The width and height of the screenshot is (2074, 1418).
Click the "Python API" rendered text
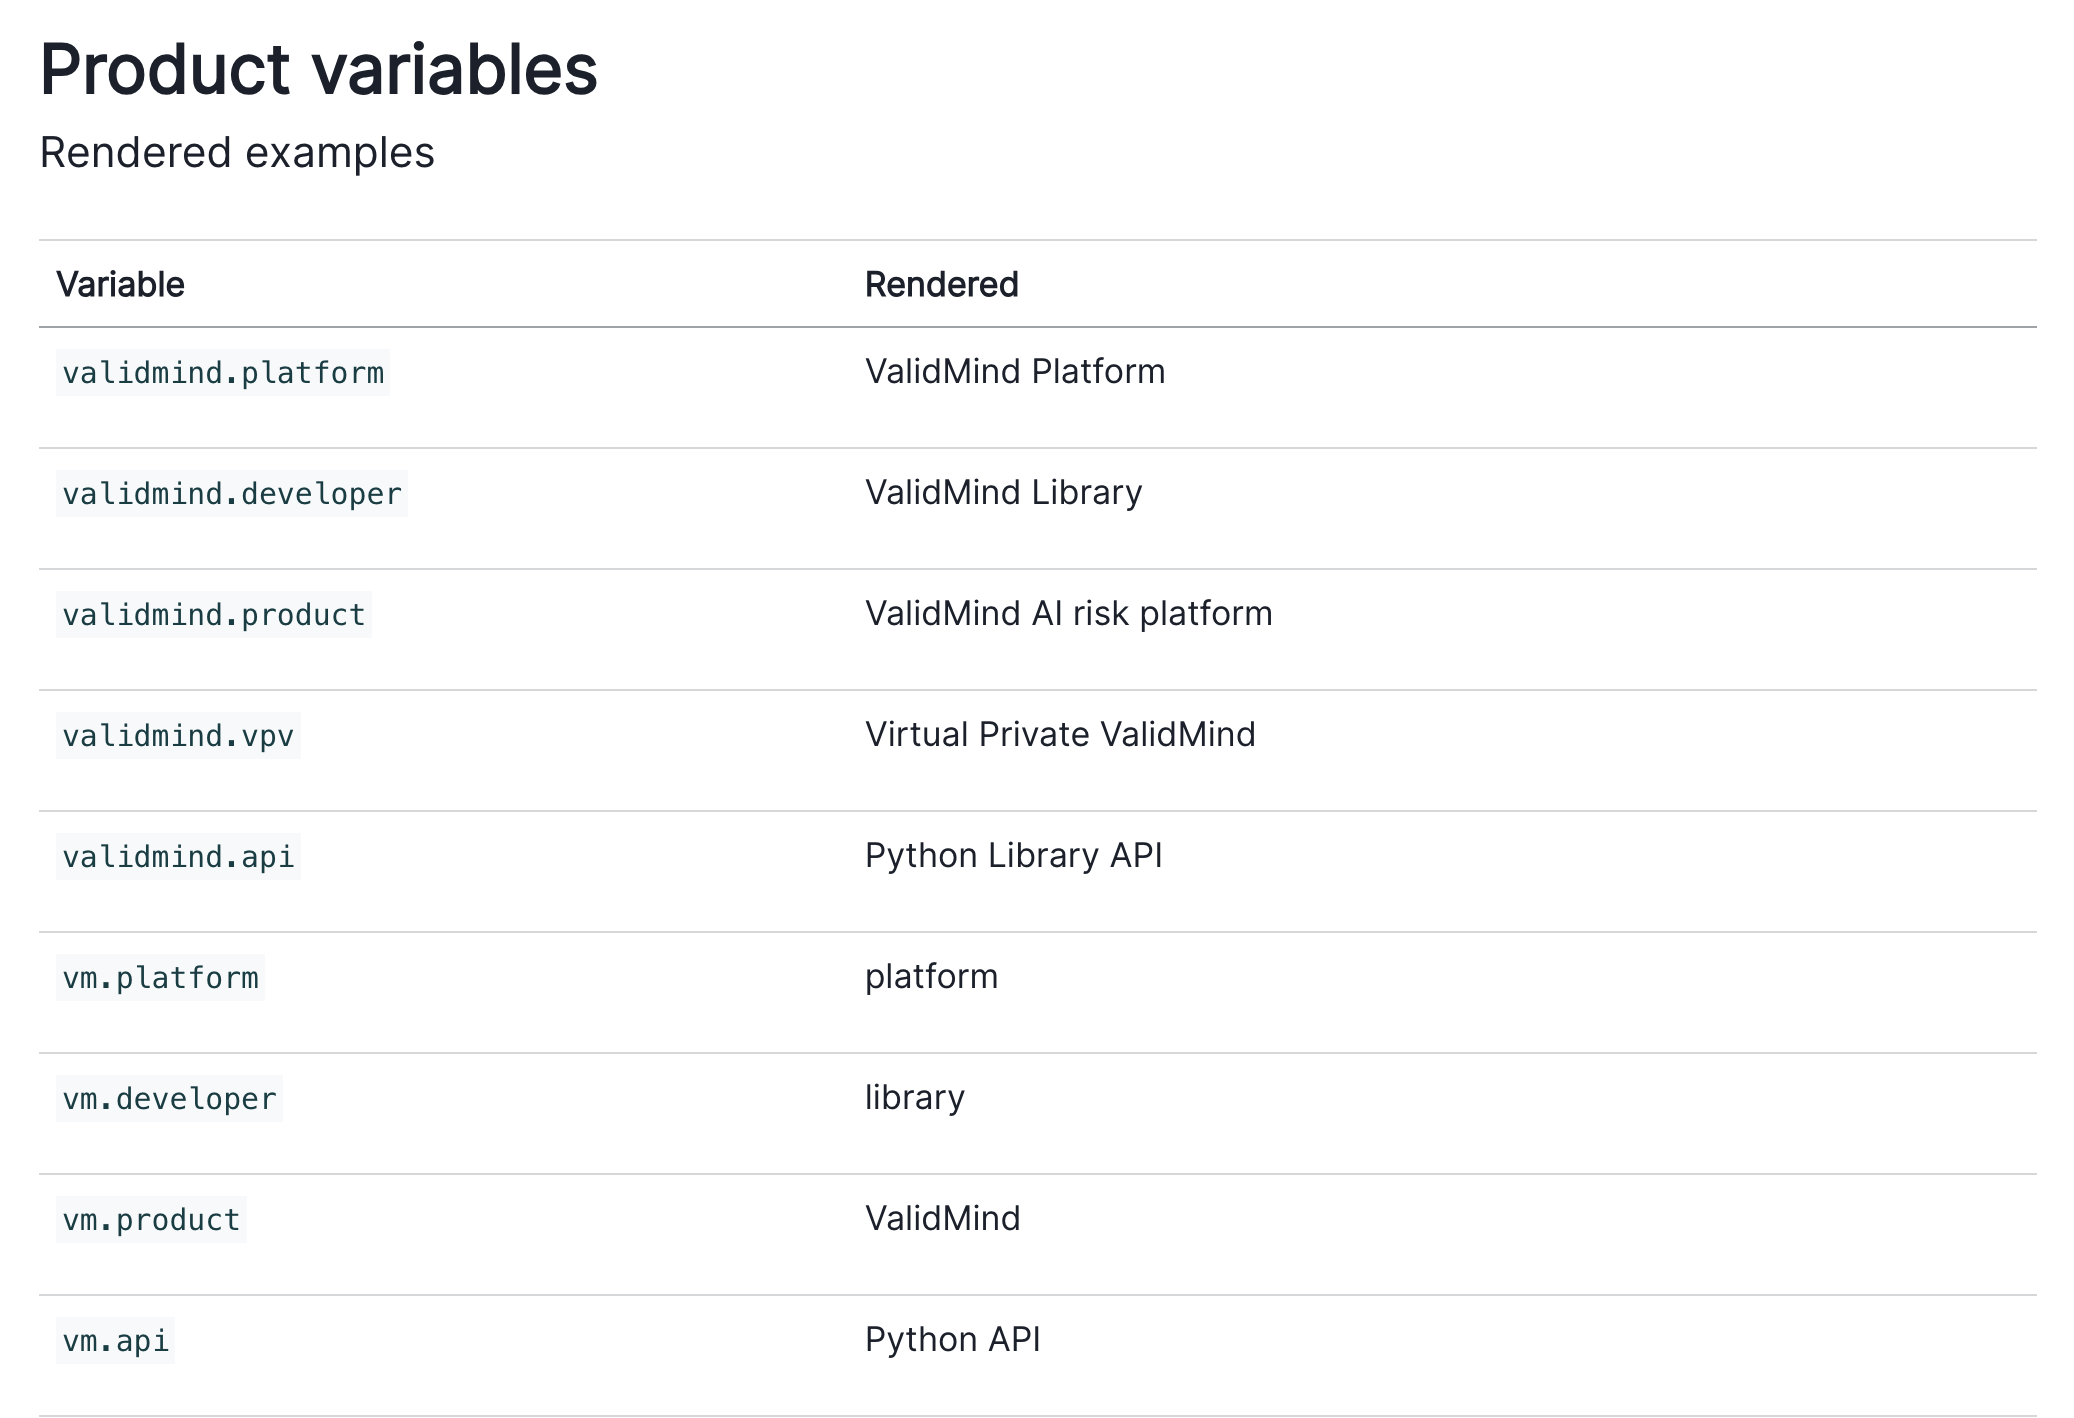click(x=952, y=1340)
